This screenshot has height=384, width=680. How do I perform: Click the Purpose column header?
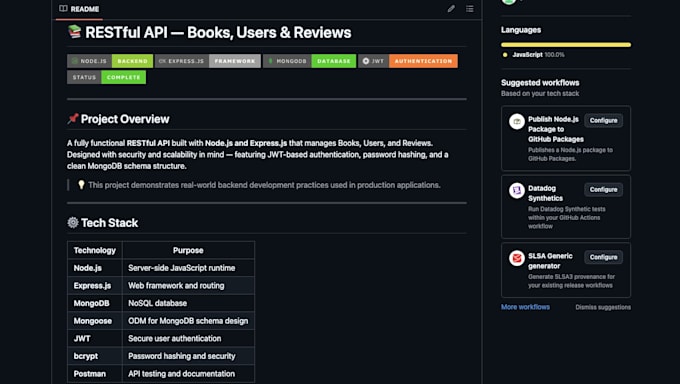(x=188, y=250)
